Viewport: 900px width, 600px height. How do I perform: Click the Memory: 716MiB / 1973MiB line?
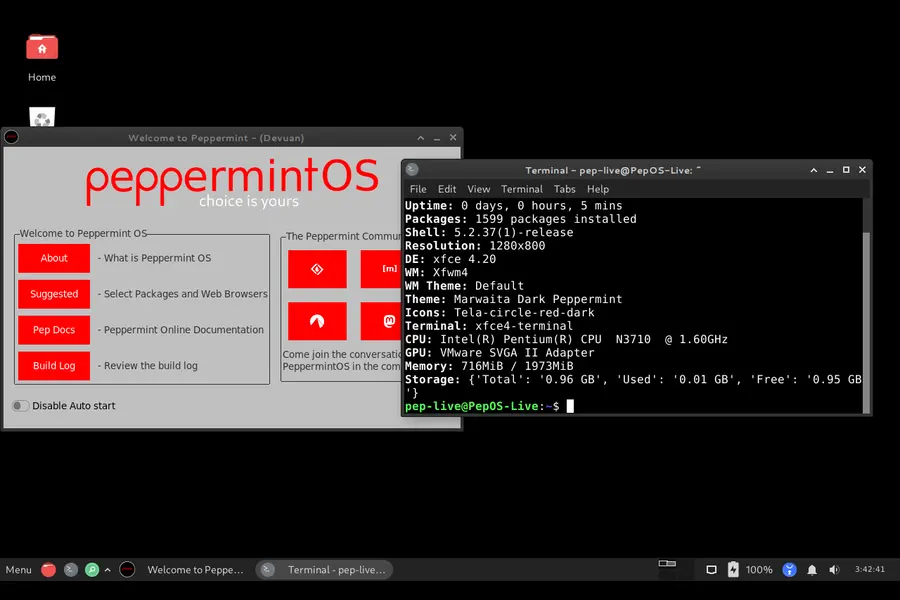[x=489, y=366]
